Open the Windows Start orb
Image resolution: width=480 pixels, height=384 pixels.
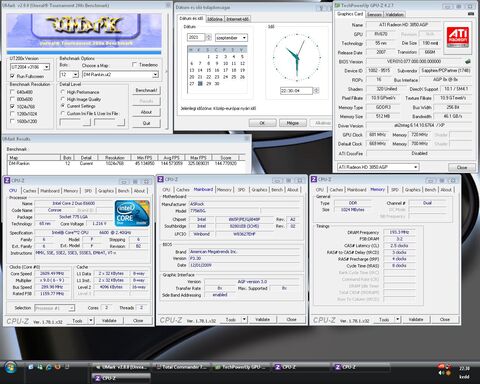11,368
